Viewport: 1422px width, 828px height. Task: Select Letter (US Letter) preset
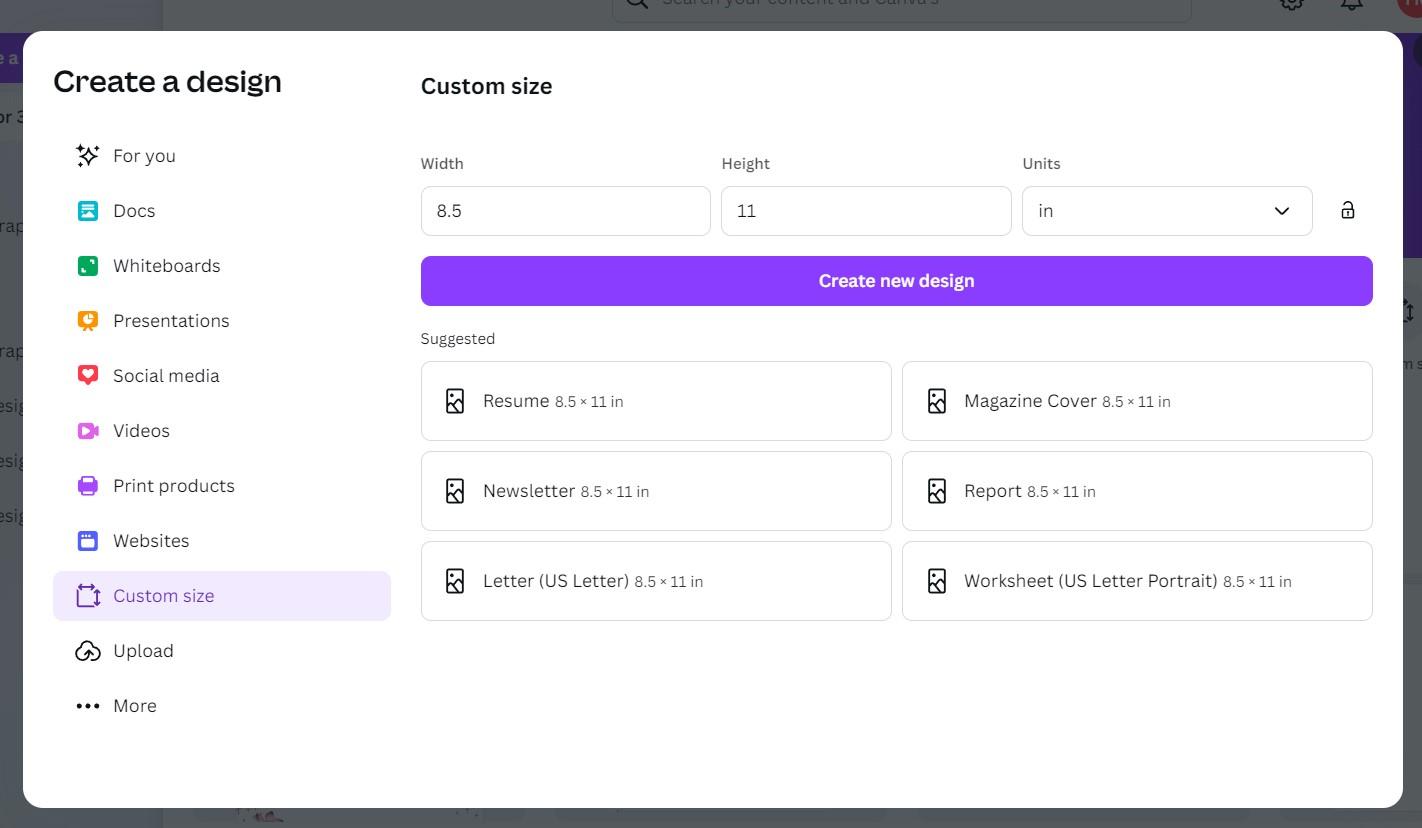pos(656,581)
